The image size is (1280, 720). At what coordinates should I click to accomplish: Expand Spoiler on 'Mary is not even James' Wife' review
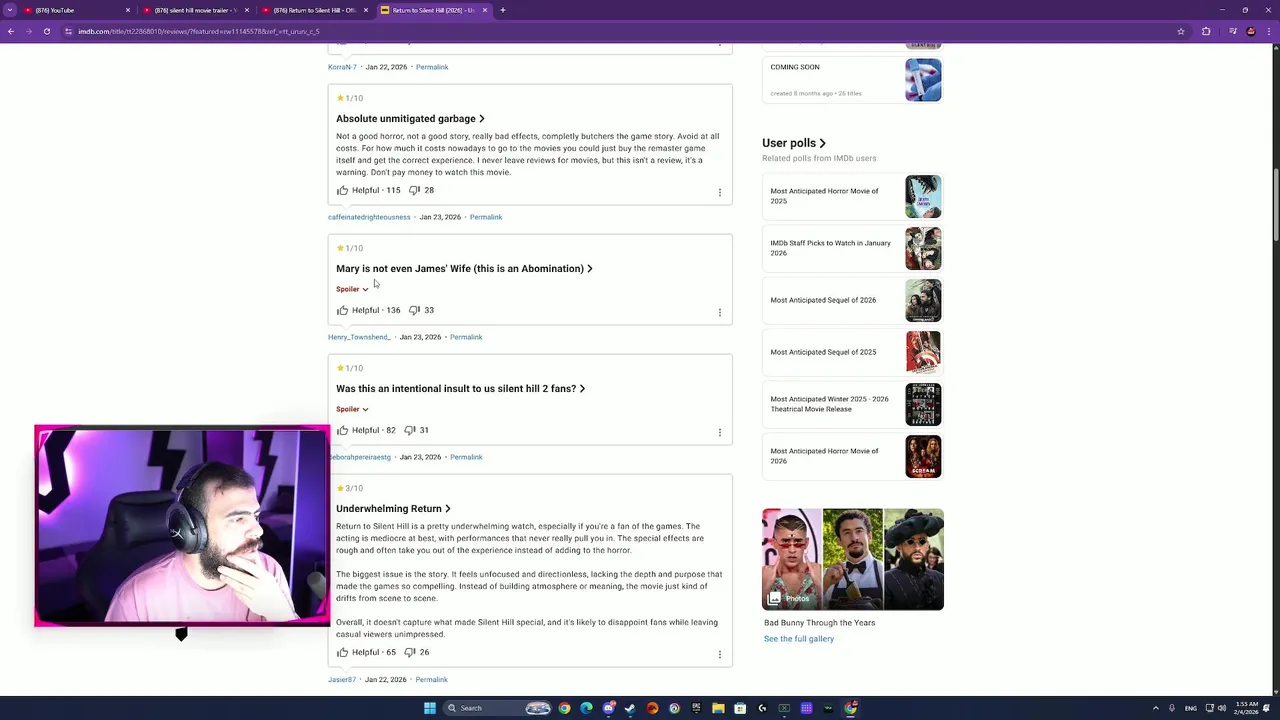click(x=352, y=289)
